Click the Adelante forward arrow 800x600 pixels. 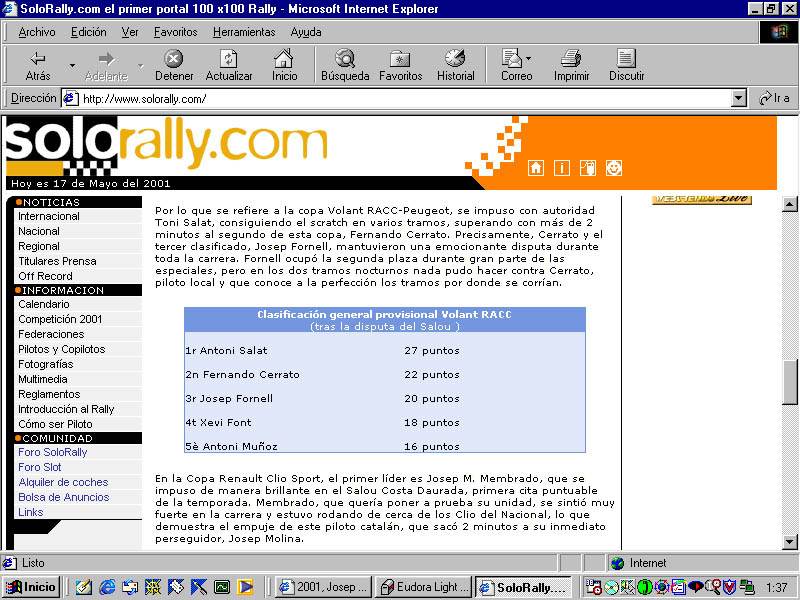coord(106,65)
